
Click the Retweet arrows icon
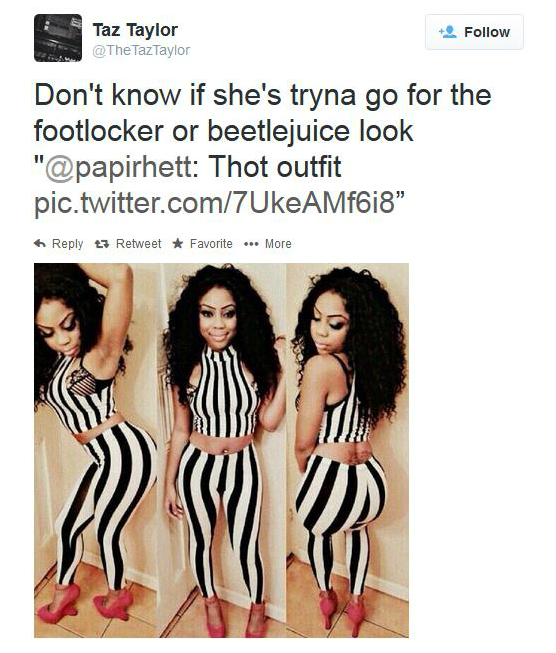pyautogui.click(x=102, y=244)
